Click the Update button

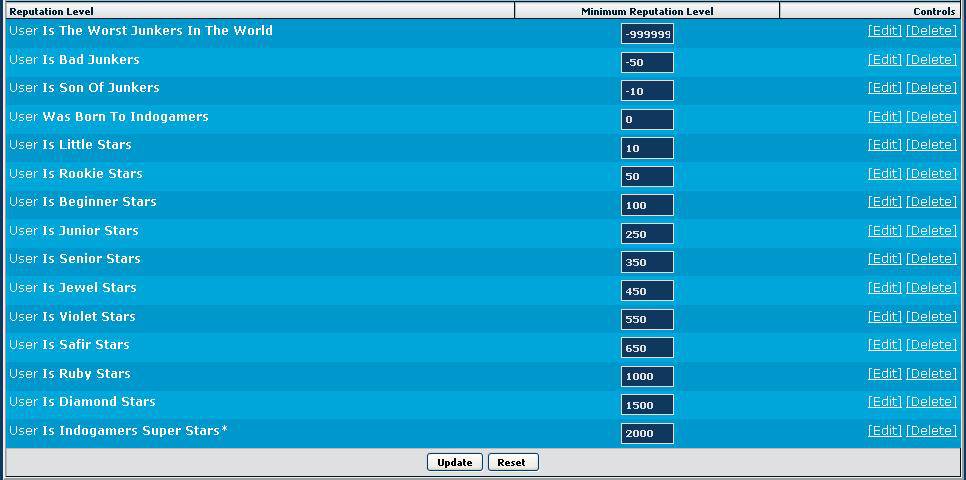pyautogui.click(x=455, y=463)
